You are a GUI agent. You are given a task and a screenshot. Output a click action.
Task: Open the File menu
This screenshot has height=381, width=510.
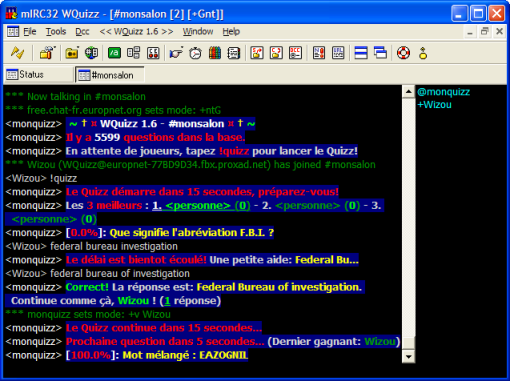pos(30,32)
